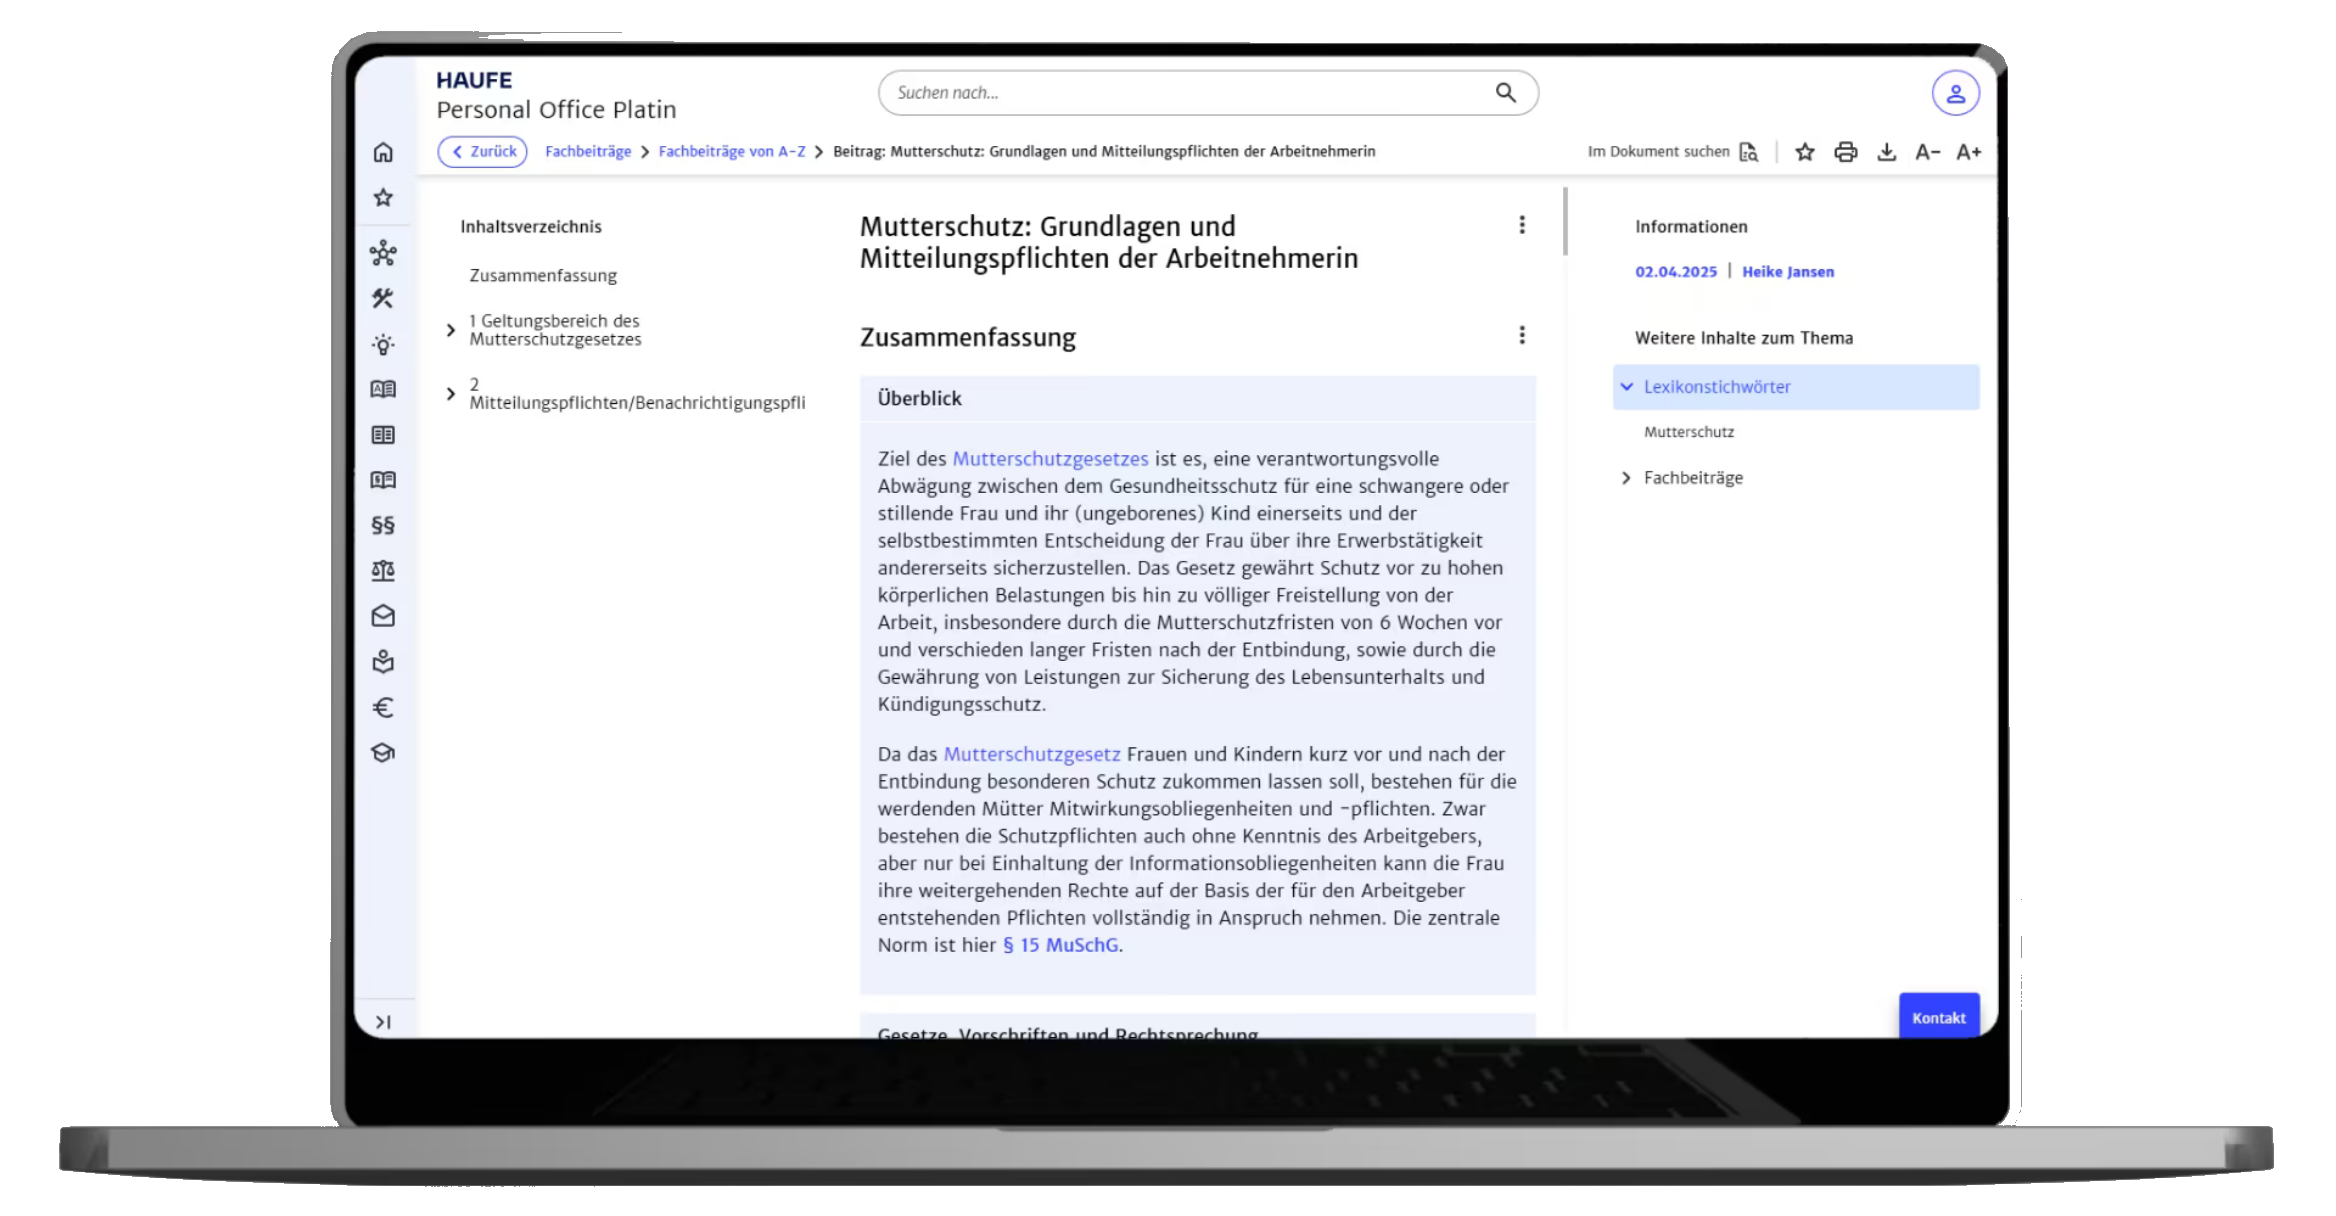Click the home icon in sidebar
This screenshot has height=1216, width=2336.
pos(383,152)
